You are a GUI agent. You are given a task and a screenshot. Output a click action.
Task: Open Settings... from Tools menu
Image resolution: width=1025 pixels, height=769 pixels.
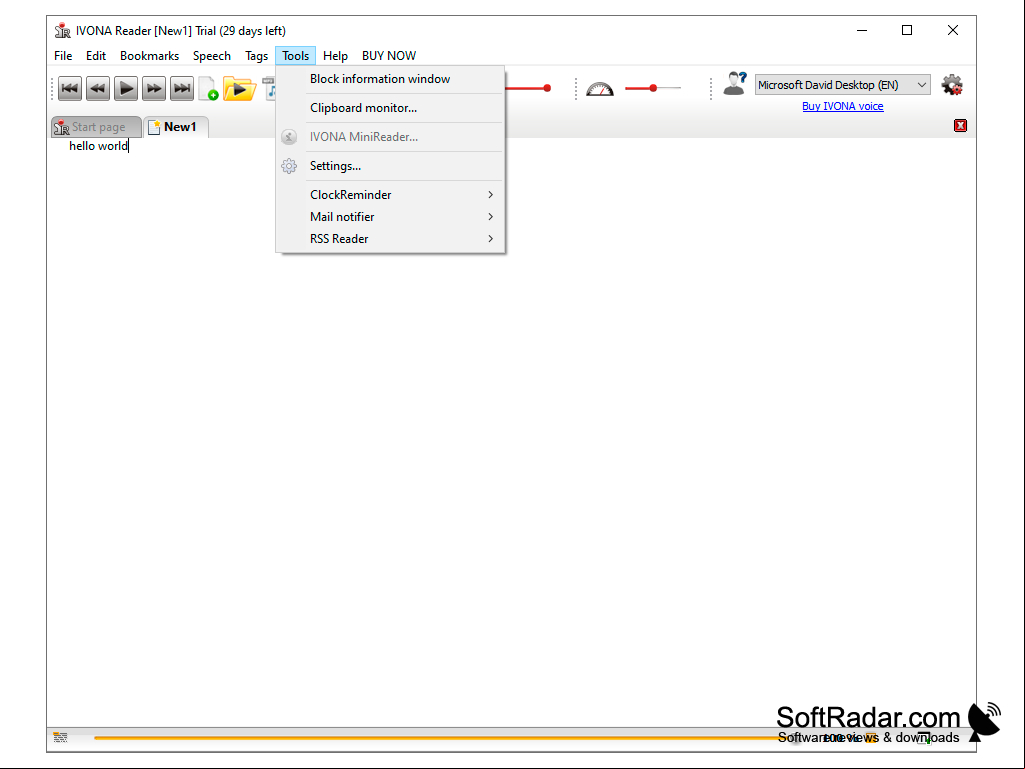390,165
